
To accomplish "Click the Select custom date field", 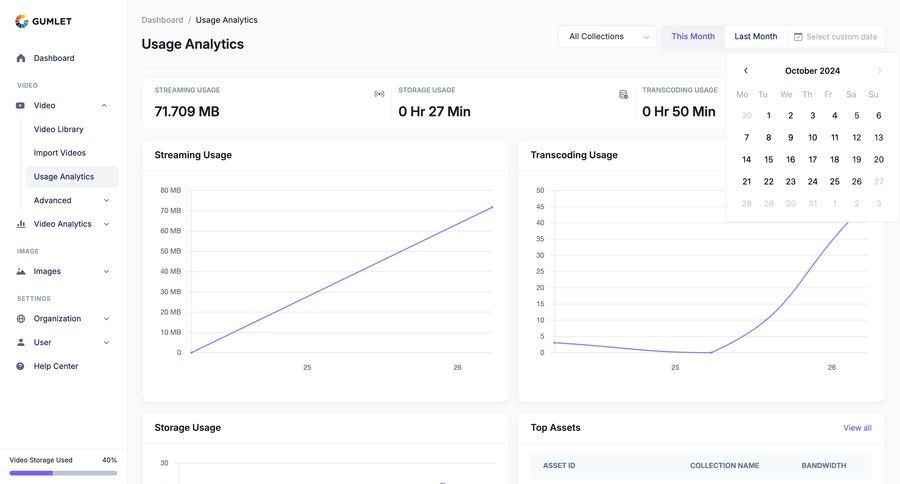I will (836, 37).
